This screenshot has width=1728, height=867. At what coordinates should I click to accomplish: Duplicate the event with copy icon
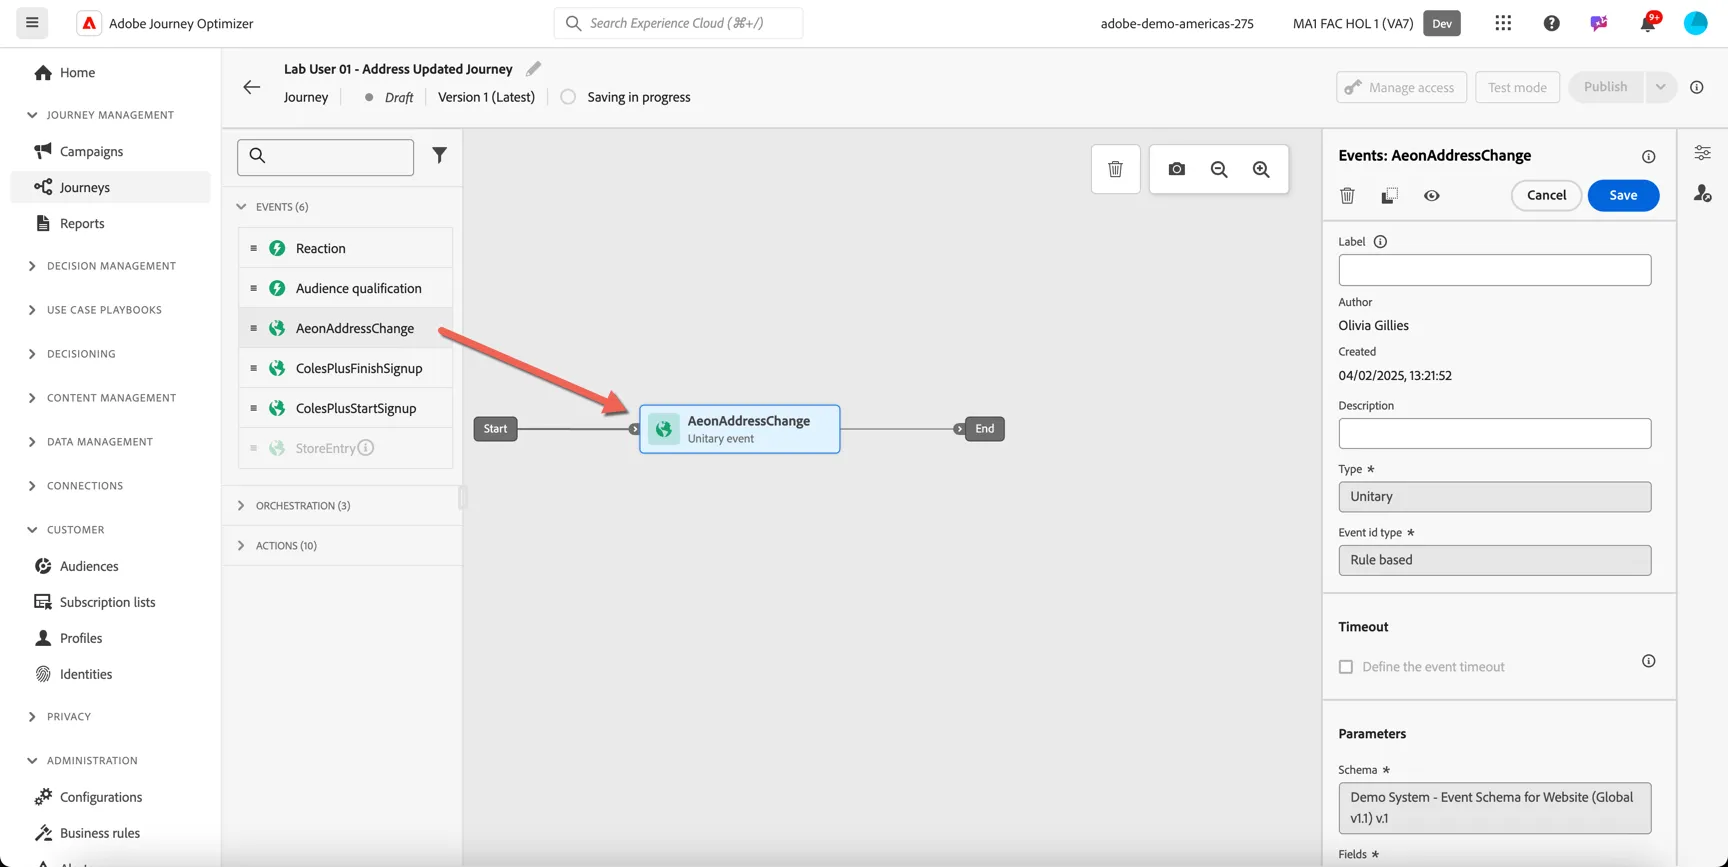[1389, 195]
